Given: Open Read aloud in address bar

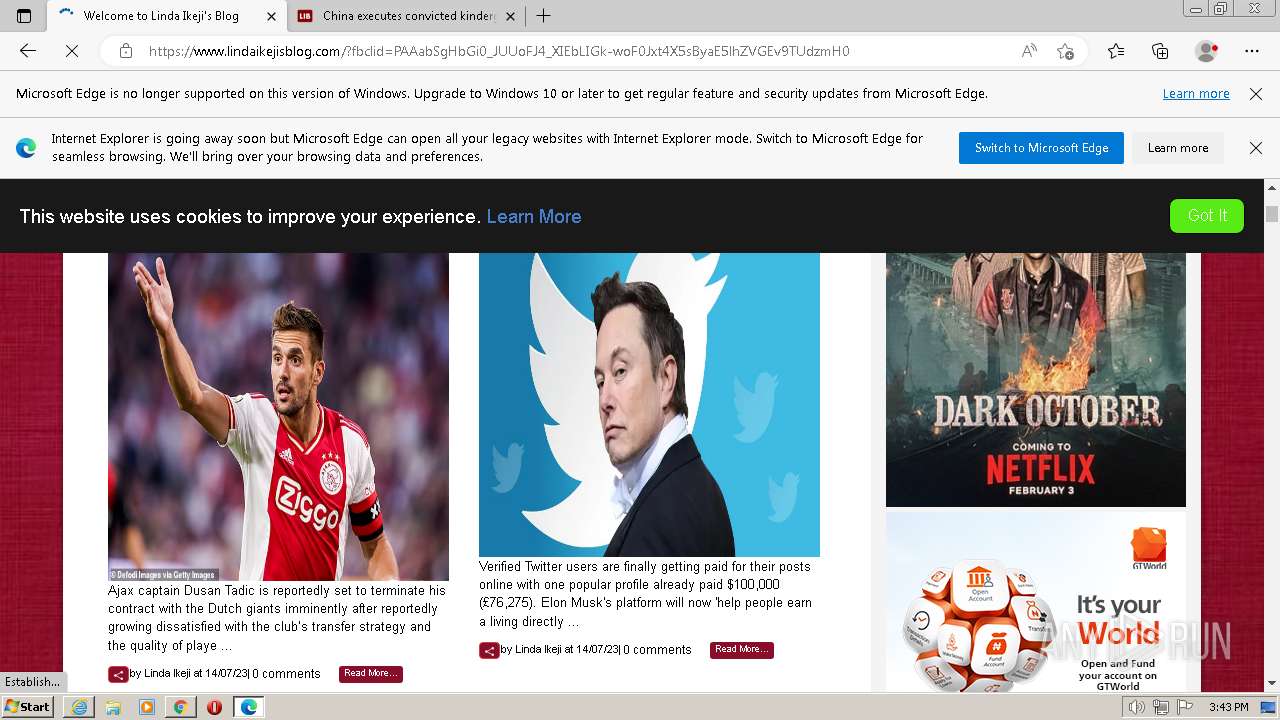Looking at the screenshot, I should click(x=1029, y=51).
